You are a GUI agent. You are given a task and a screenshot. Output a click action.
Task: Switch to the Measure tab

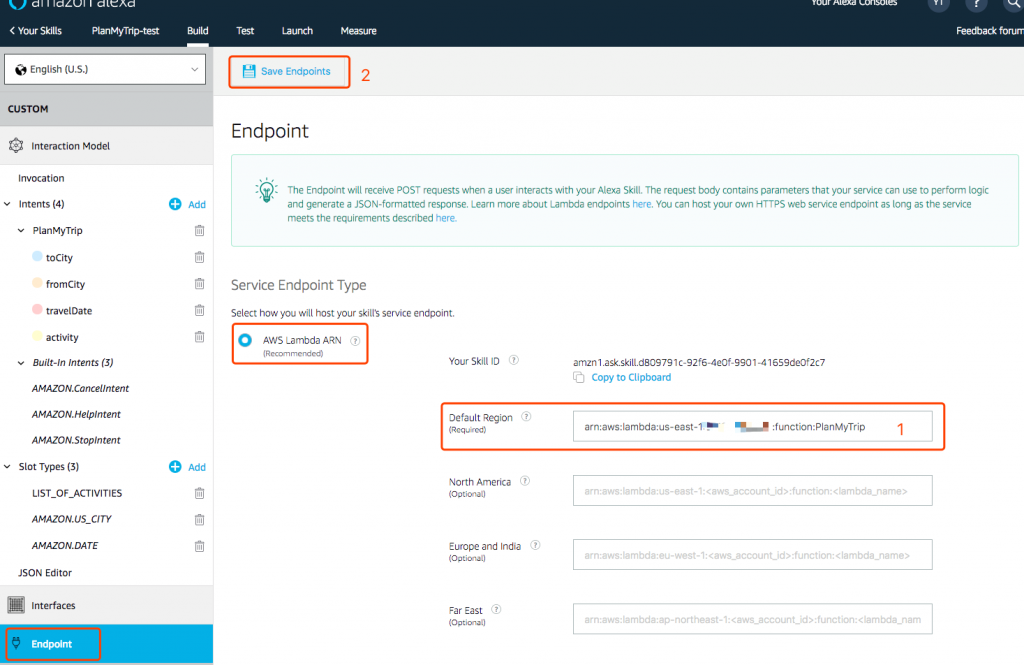[x=359, y=31]
